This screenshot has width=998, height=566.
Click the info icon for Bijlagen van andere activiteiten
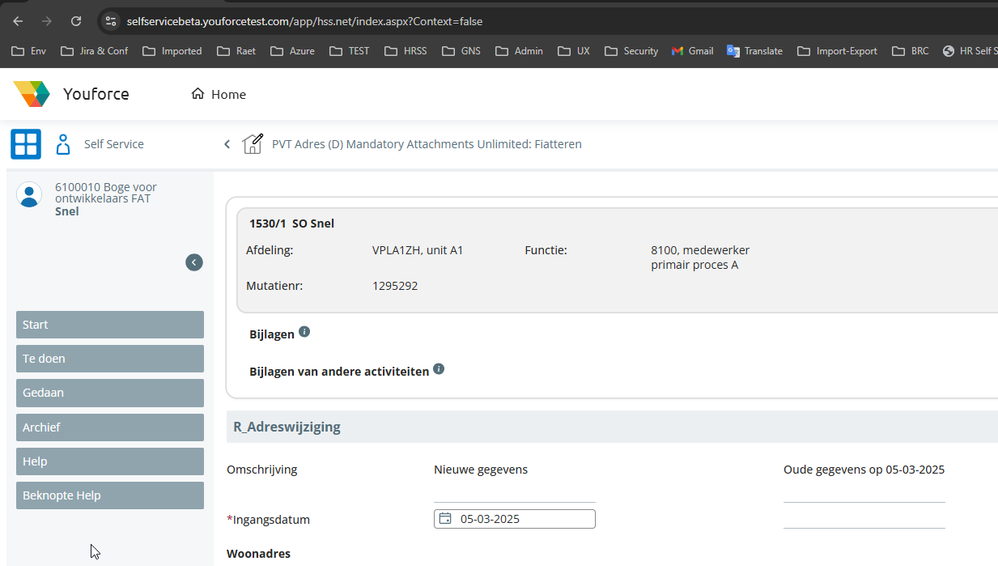pos(438,369)
